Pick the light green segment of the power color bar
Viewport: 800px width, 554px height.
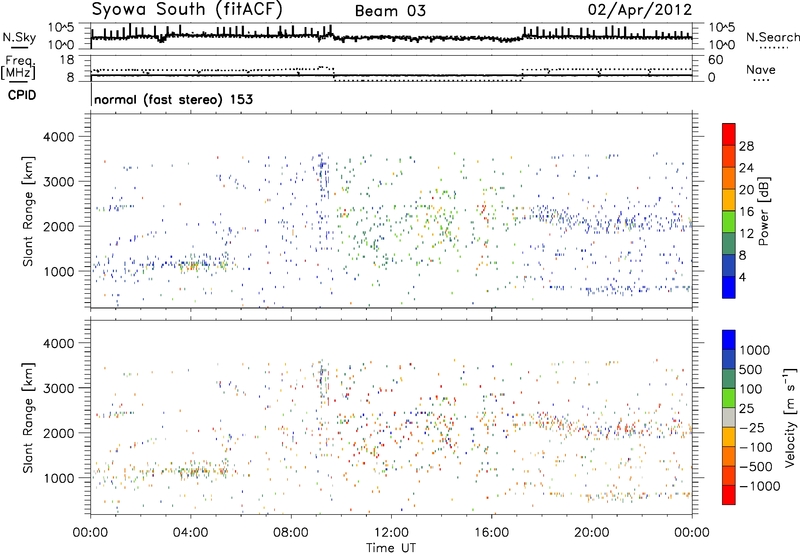pos(729,221)
